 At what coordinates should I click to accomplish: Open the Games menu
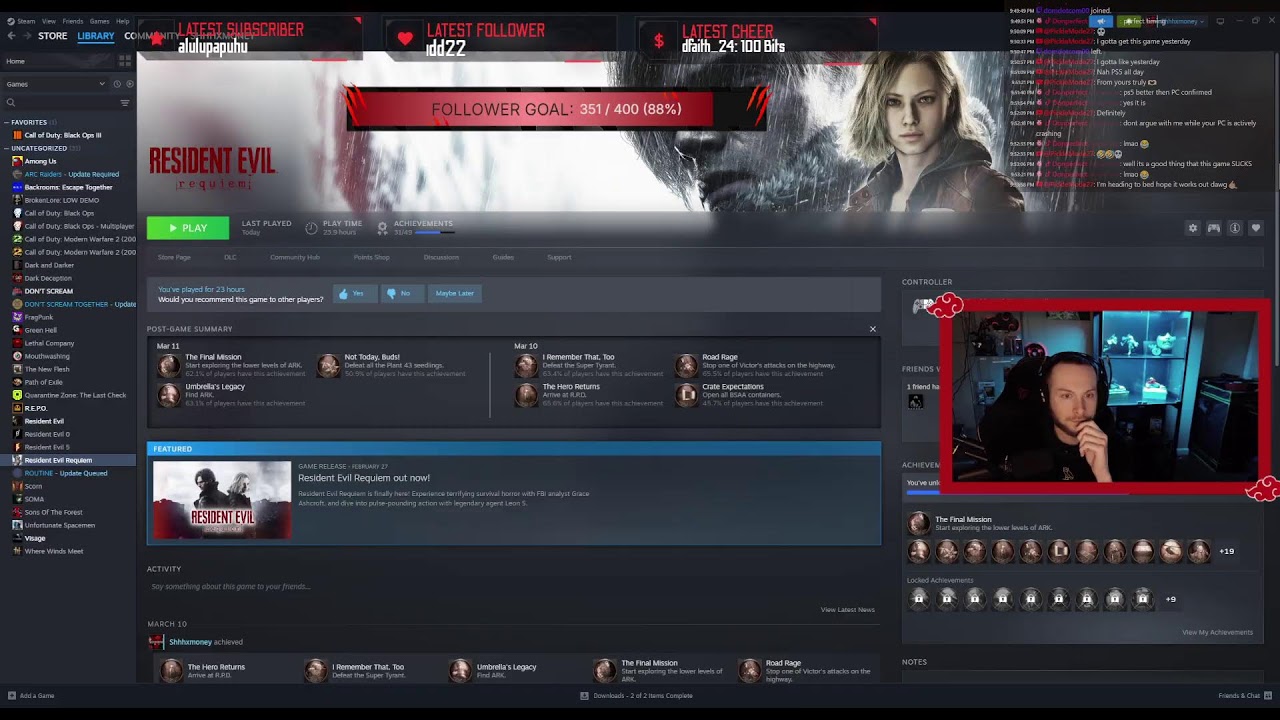click(x=100, y=21)
